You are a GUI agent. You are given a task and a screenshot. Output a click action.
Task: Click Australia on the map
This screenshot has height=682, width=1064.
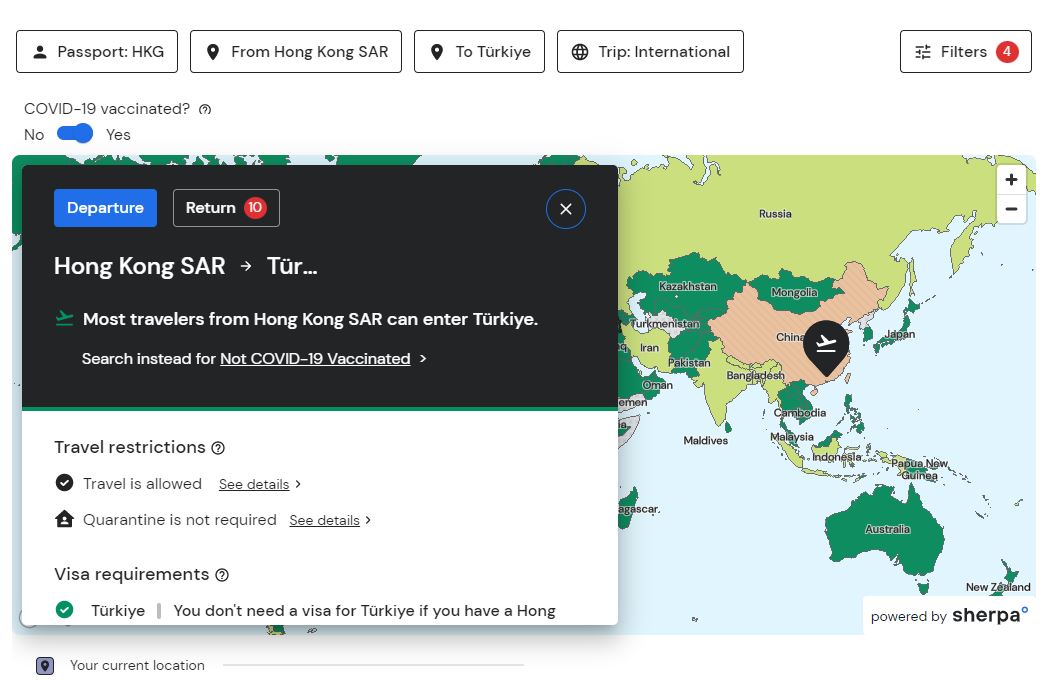pyautogui.click(x=887, y=529)
